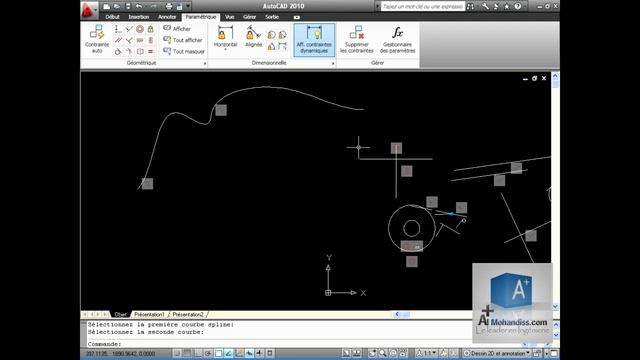
Task: Open the AutoCAD application menu button
Action: [x=89, y=10]
